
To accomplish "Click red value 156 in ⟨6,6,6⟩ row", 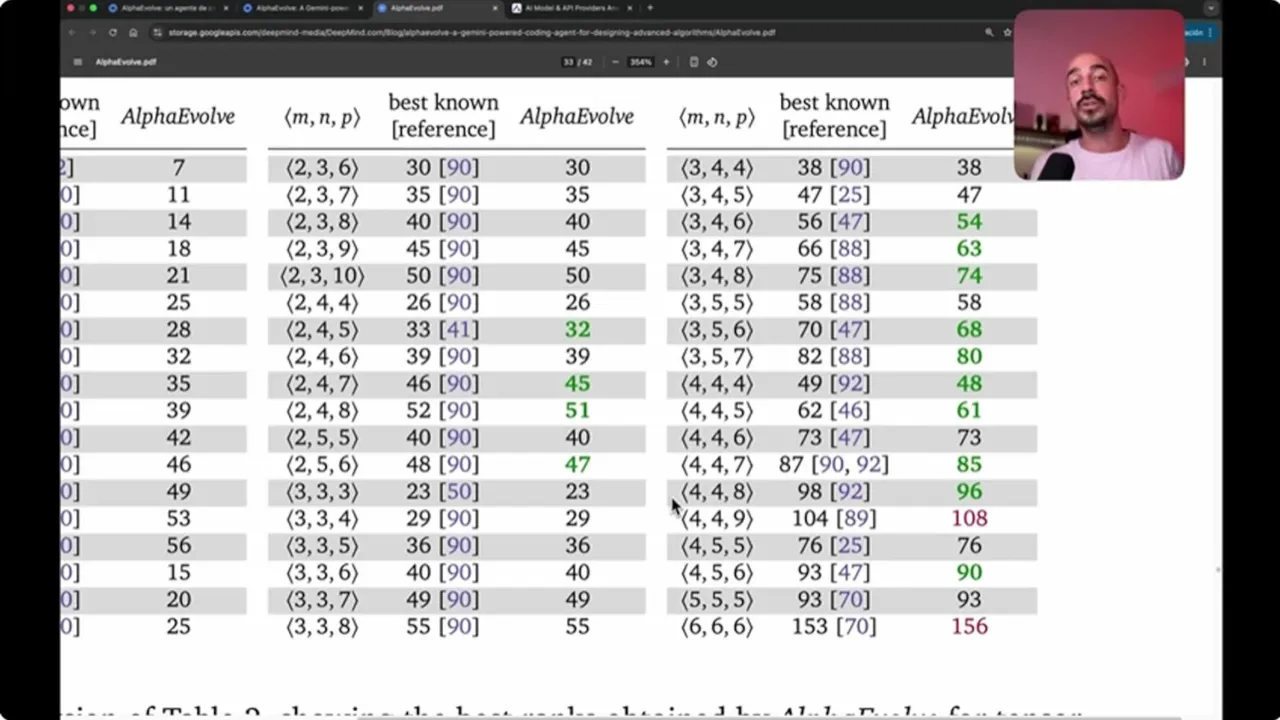I will pos(969,626).
